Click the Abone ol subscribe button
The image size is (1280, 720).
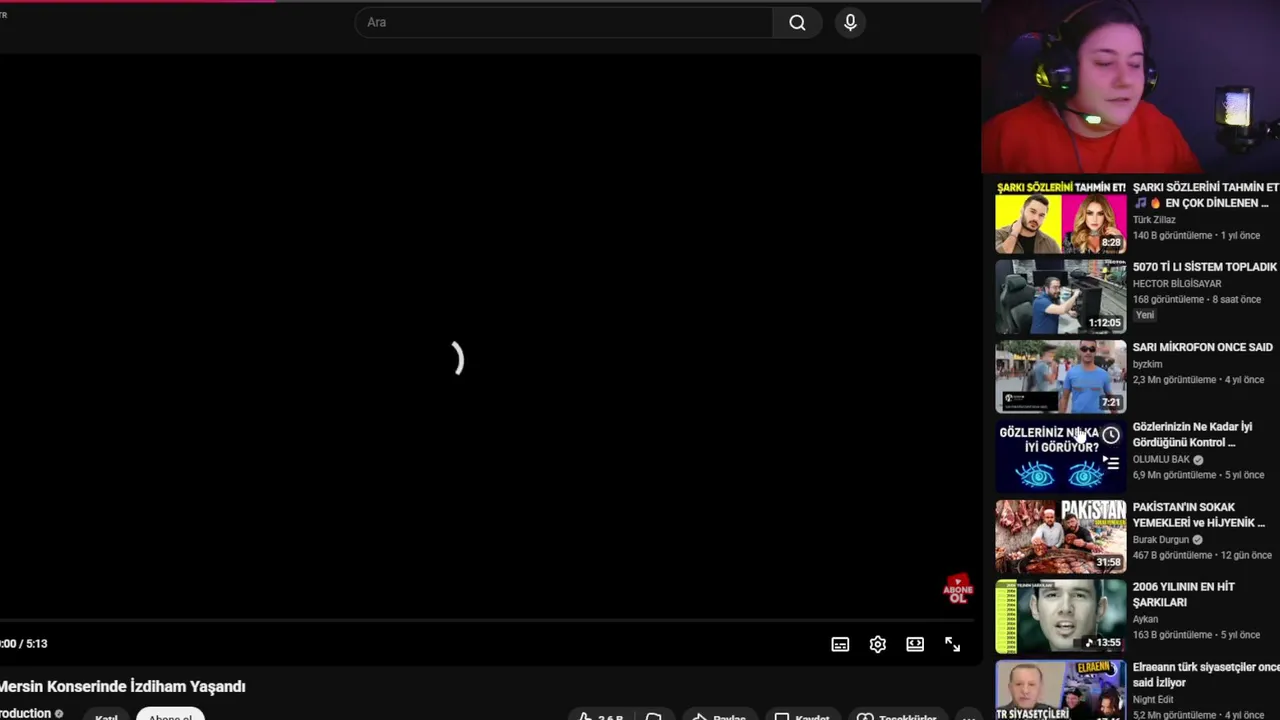coord(170,715)
